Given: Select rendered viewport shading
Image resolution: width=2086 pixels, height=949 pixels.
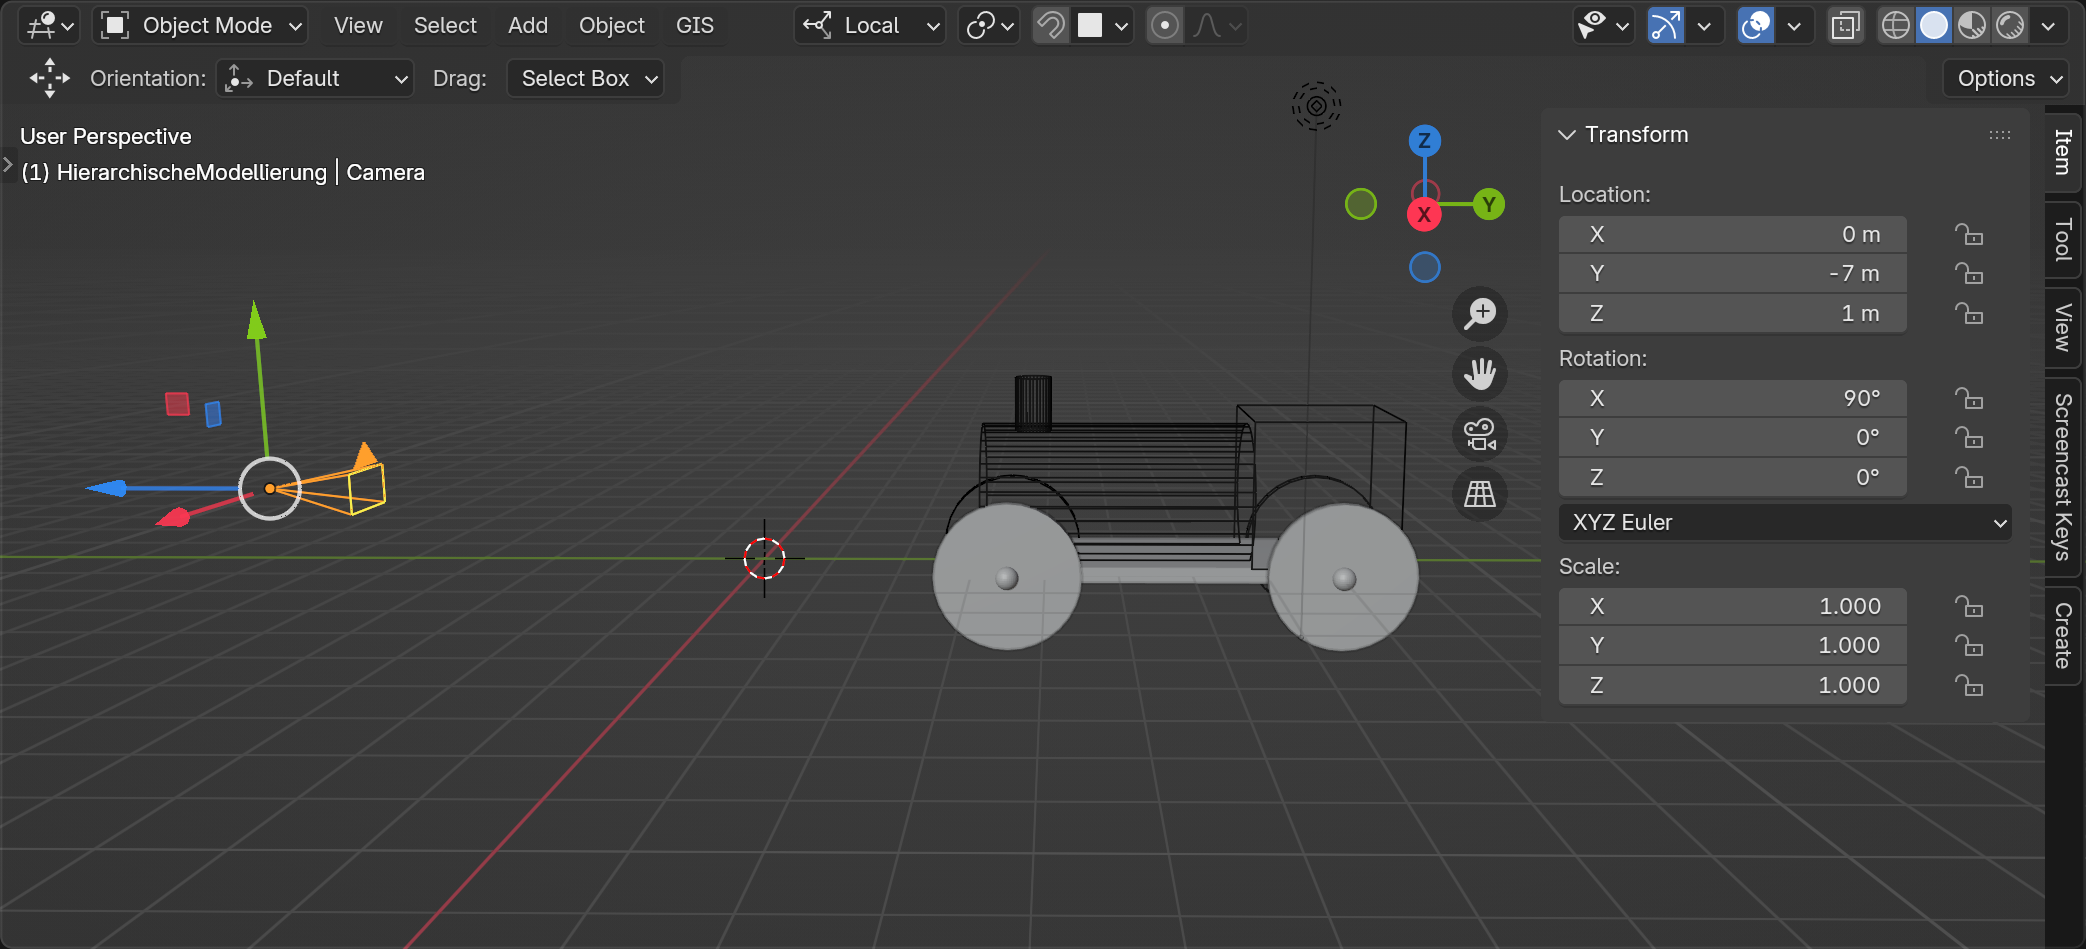Looking at the screenshot, I should point(2010,26).
